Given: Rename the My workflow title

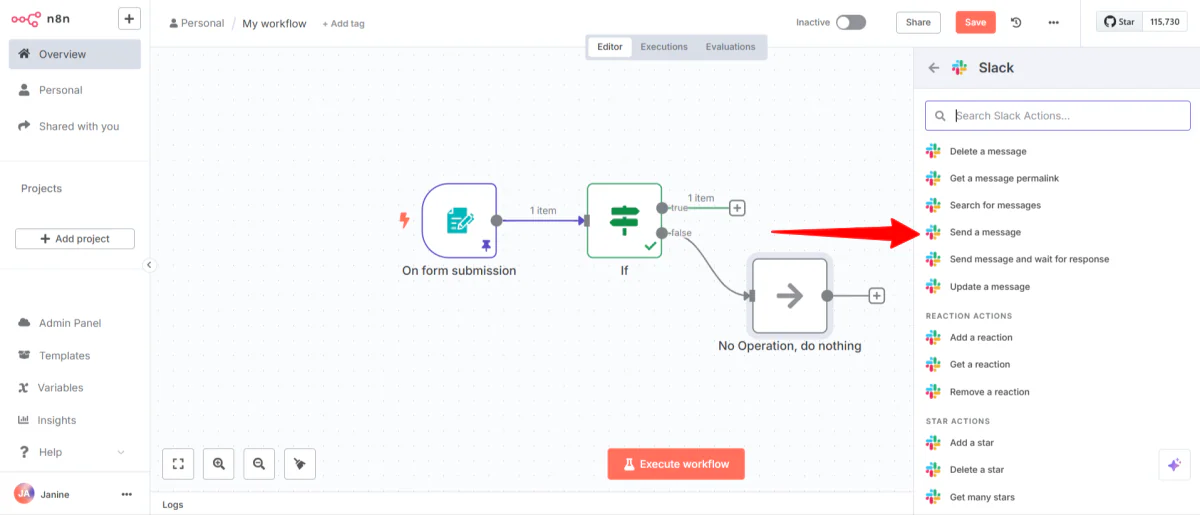Looking at the screenshot, I should click(274, 23).
